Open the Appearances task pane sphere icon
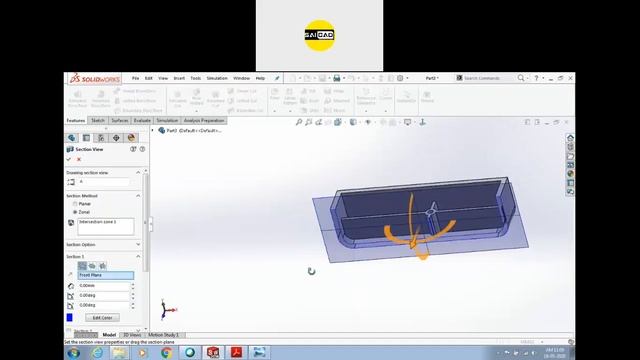 tap(570, 174)
